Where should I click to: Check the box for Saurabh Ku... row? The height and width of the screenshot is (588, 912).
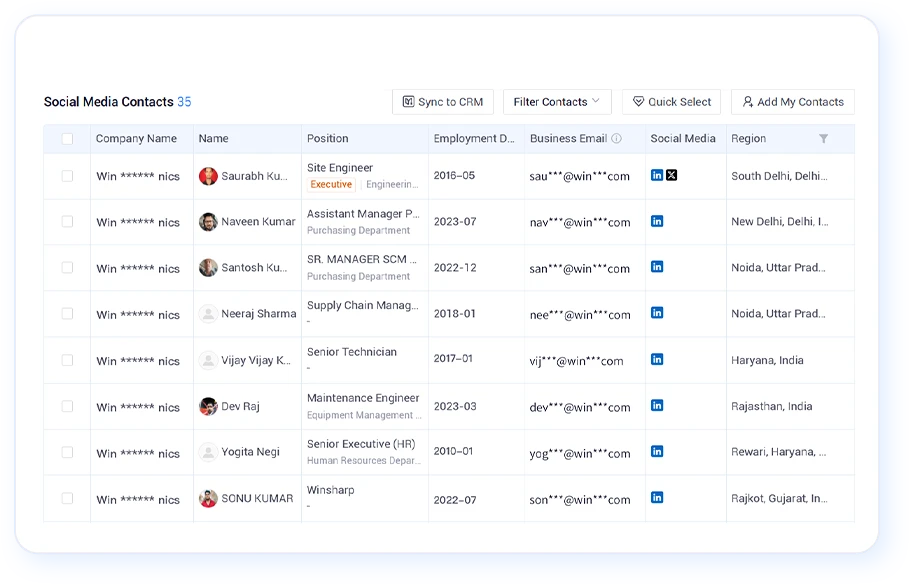click(x=67, y=176)
